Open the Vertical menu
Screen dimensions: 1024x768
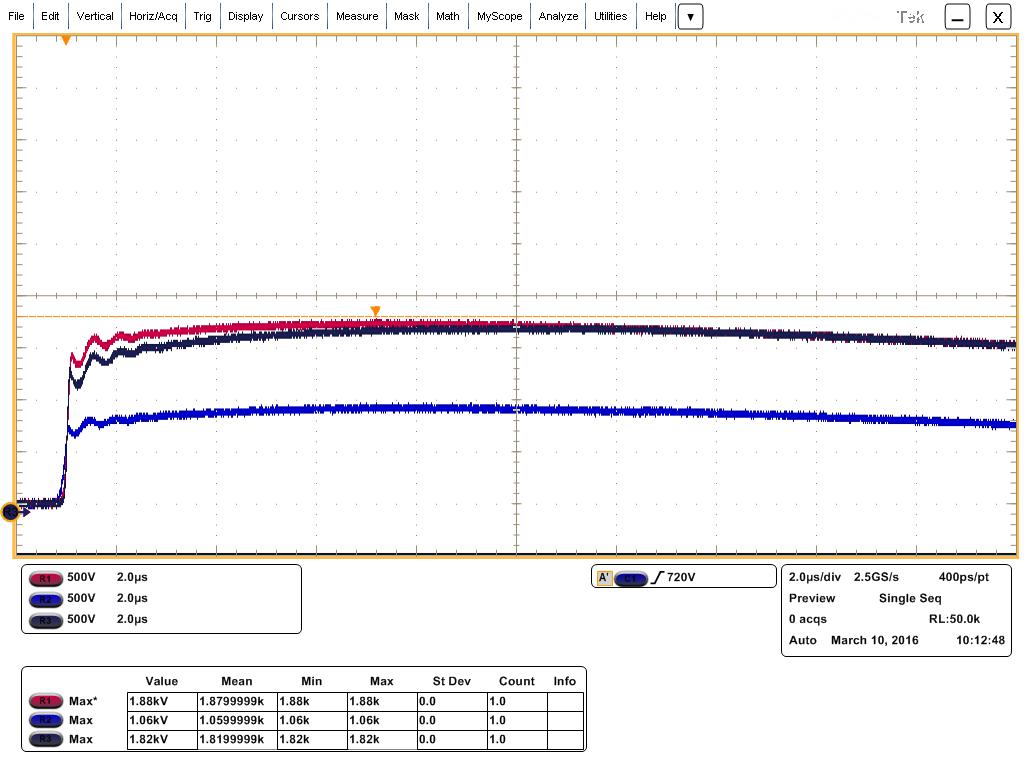coord(95,16)
